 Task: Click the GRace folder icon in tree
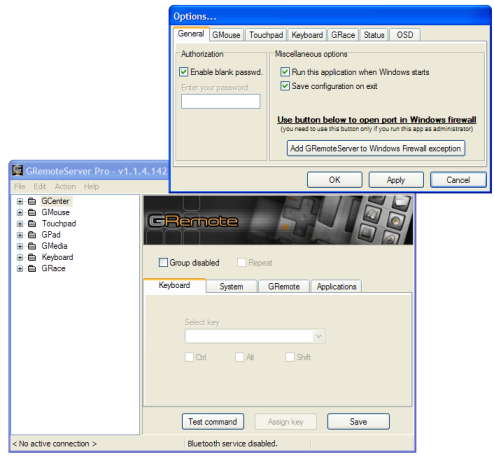point(32,268)
